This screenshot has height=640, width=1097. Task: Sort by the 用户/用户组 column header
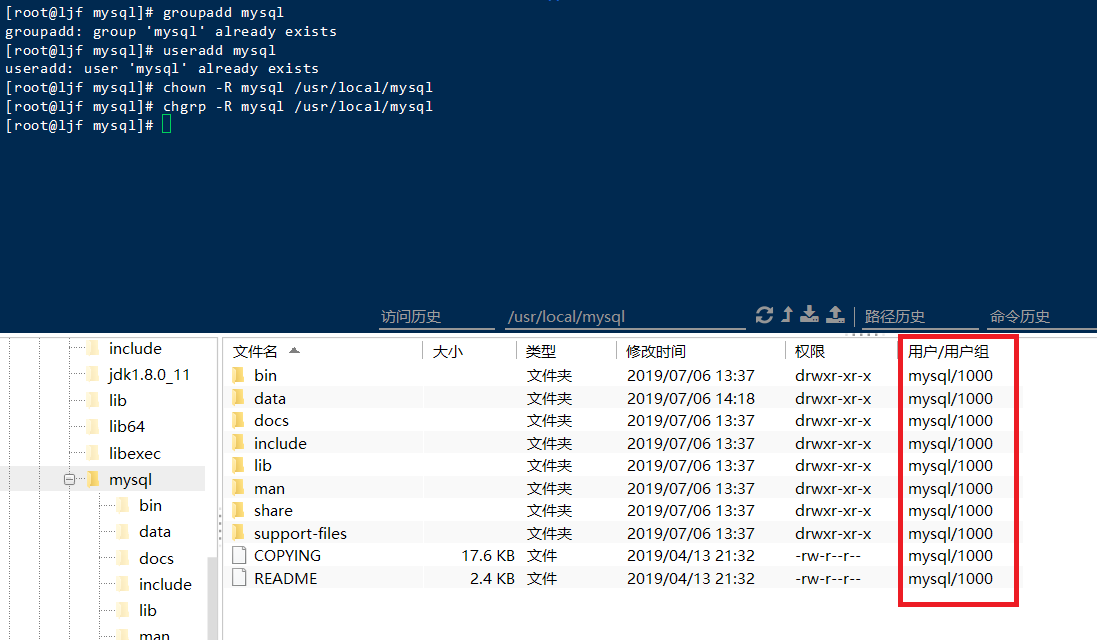(x=948, y=351)
